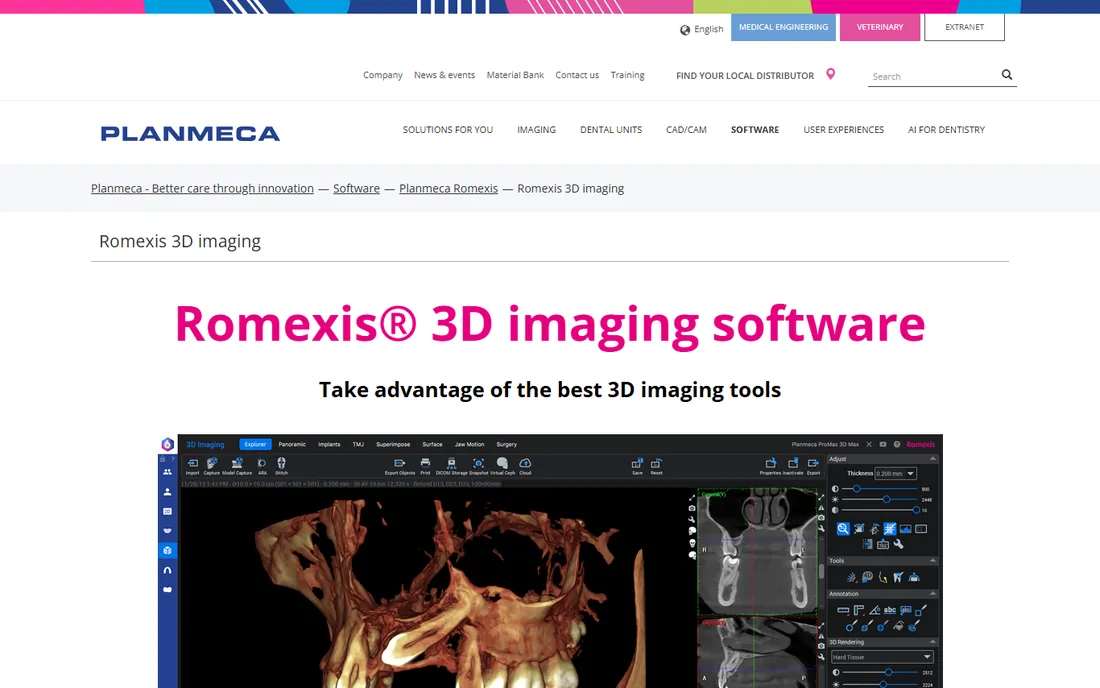This screenshot has width=1100, height=688.
Task: Open the Dental Units menu
Action: click(611, 130)
